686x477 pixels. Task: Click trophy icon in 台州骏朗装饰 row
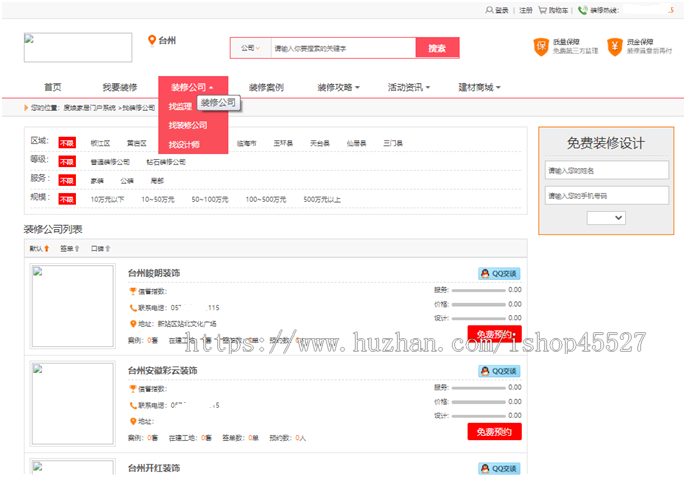(133, 291)
